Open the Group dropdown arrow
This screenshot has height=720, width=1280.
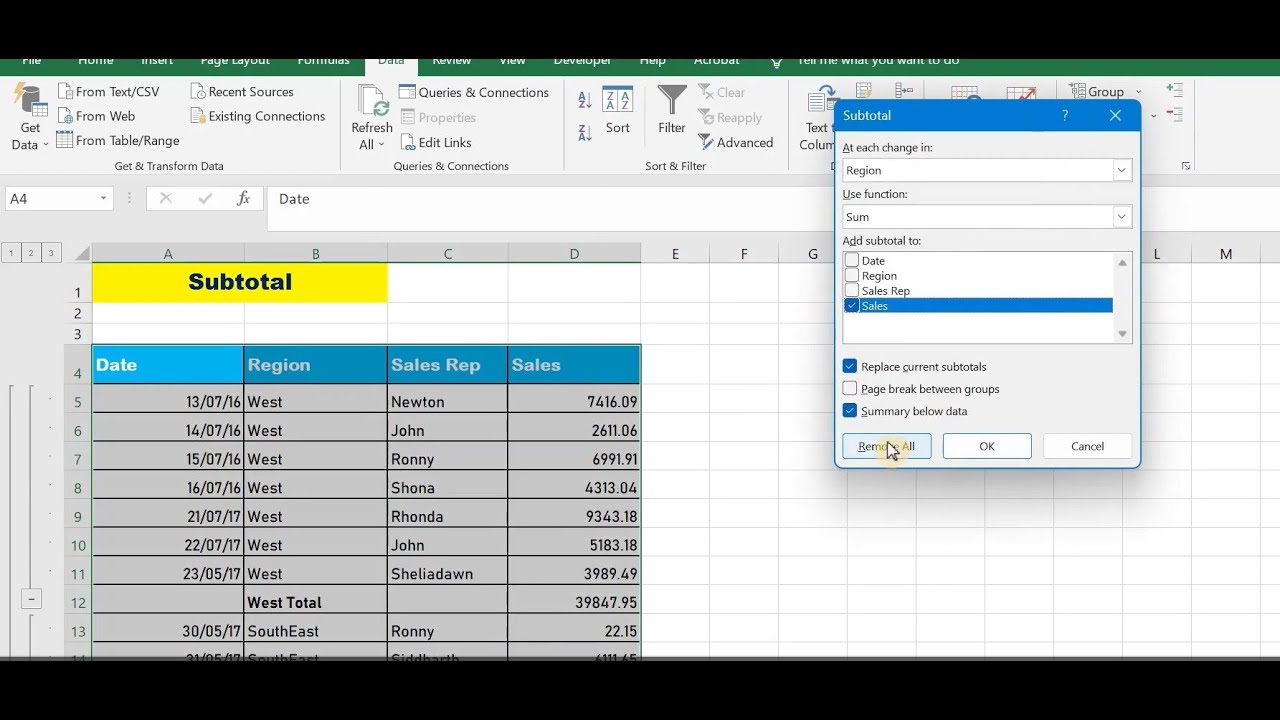[x=1138, y=92]
